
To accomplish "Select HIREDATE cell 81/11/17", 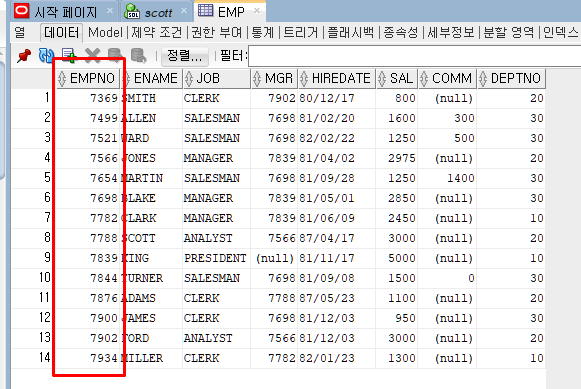I will (x=336, y=258).
